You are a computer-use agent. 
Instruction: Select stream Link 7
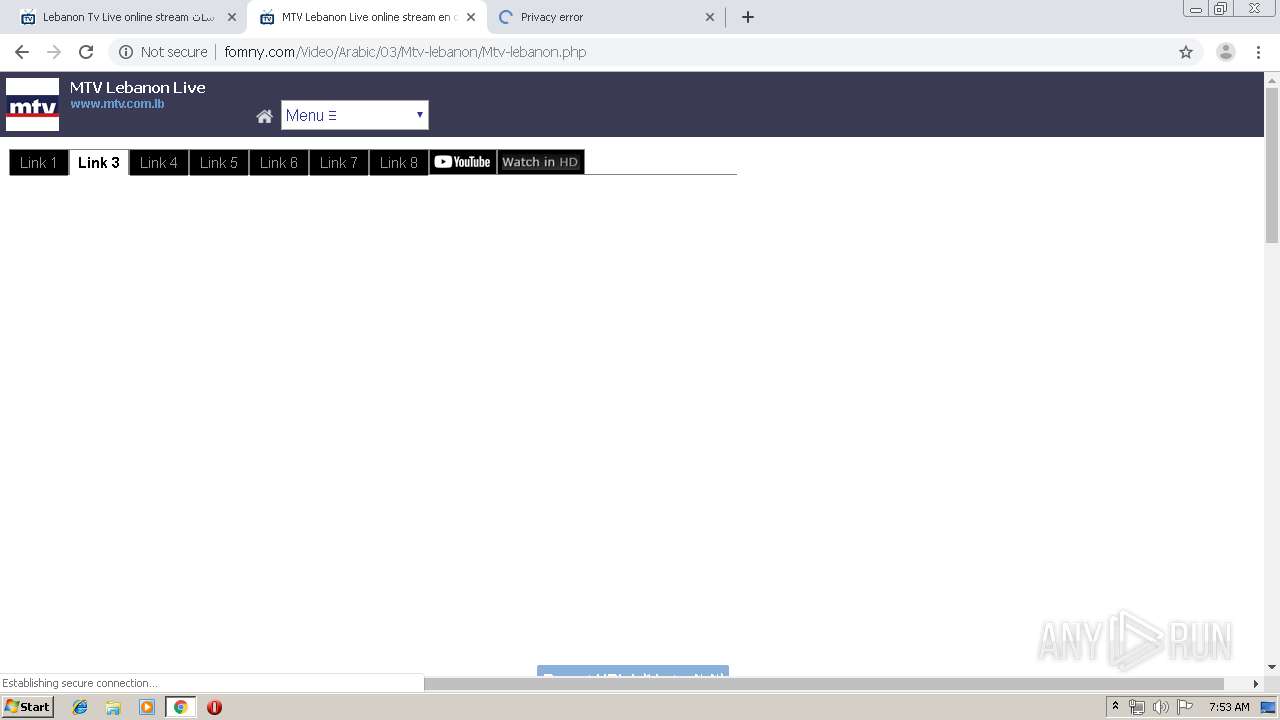tap(339, 162)
